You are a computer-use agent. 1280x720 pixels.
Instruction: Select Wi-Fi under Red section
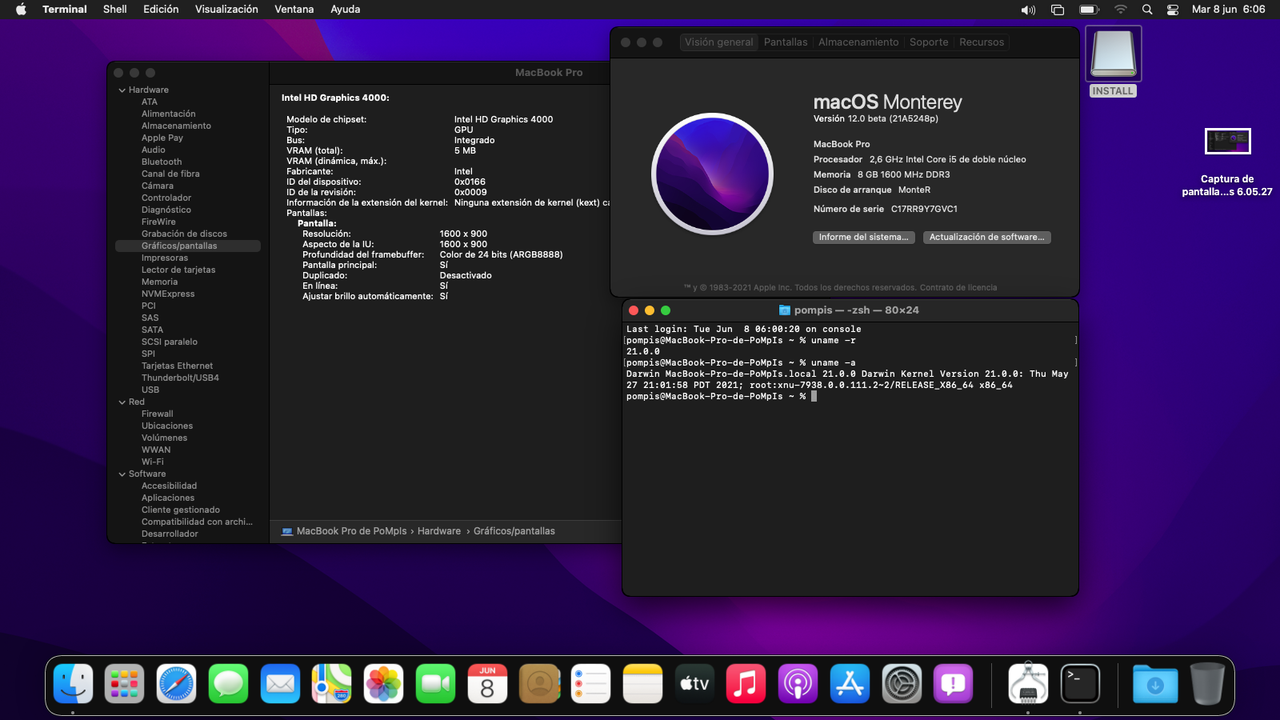click(x=152, y=462)
